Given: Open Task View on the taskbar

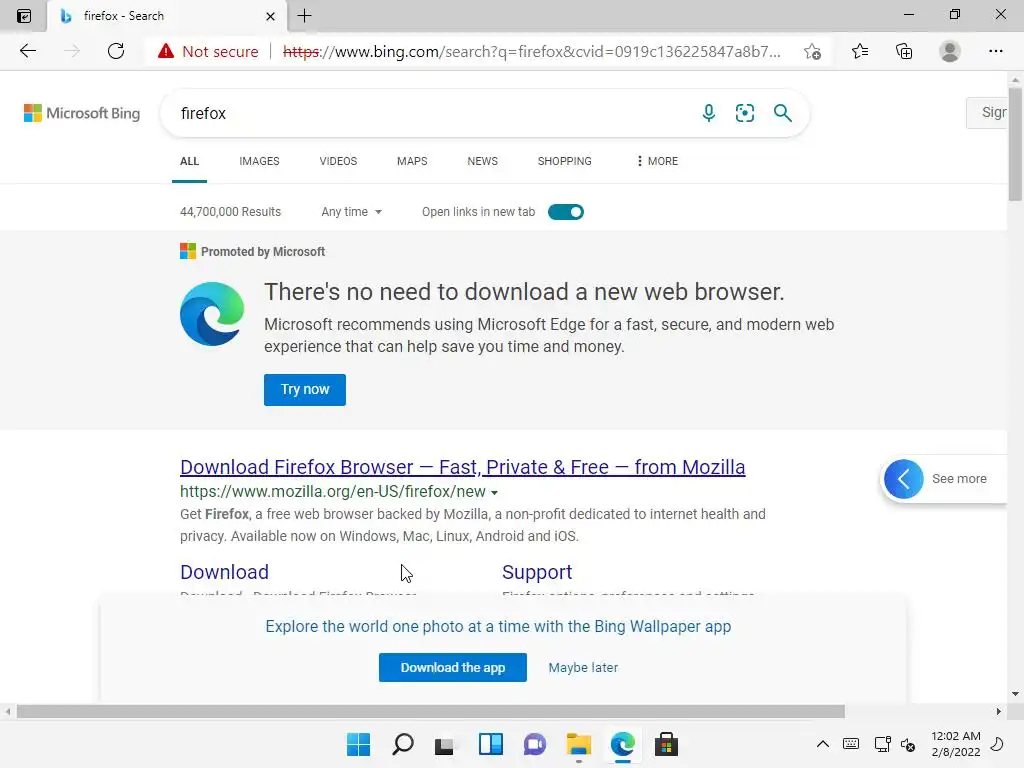Looking at the screenshot, I should tap(445, 744).
